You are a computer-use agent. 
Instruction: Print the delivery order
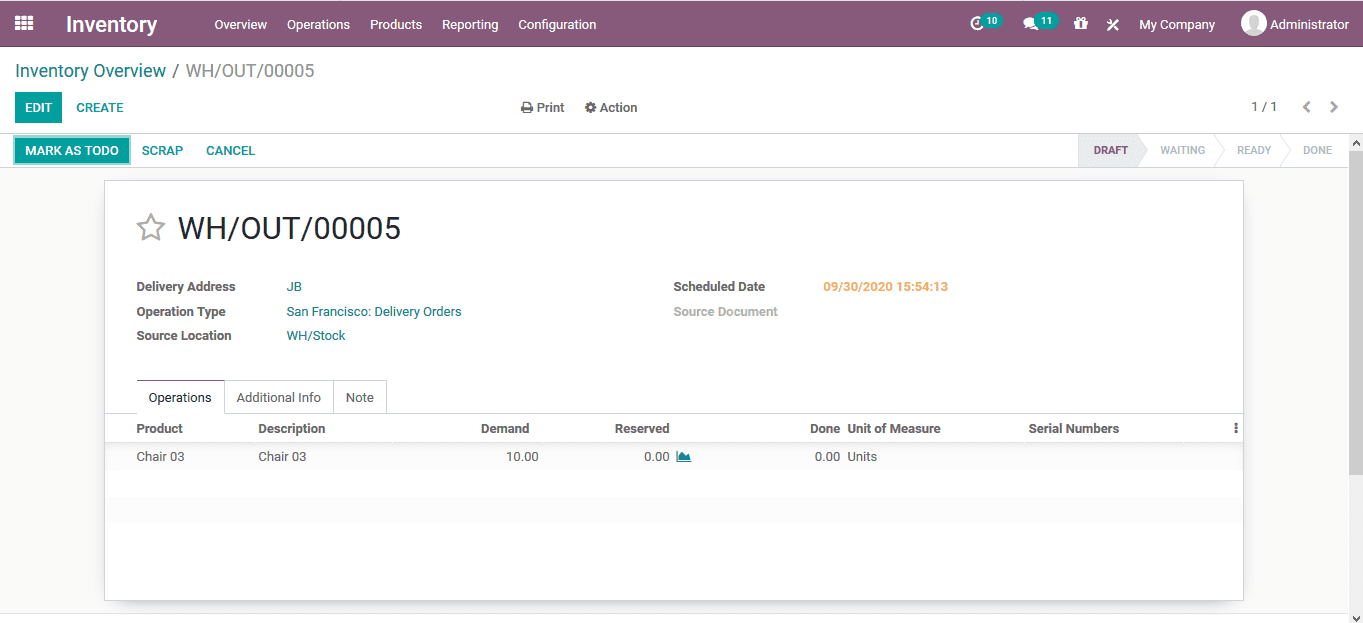tap(542, 107)
